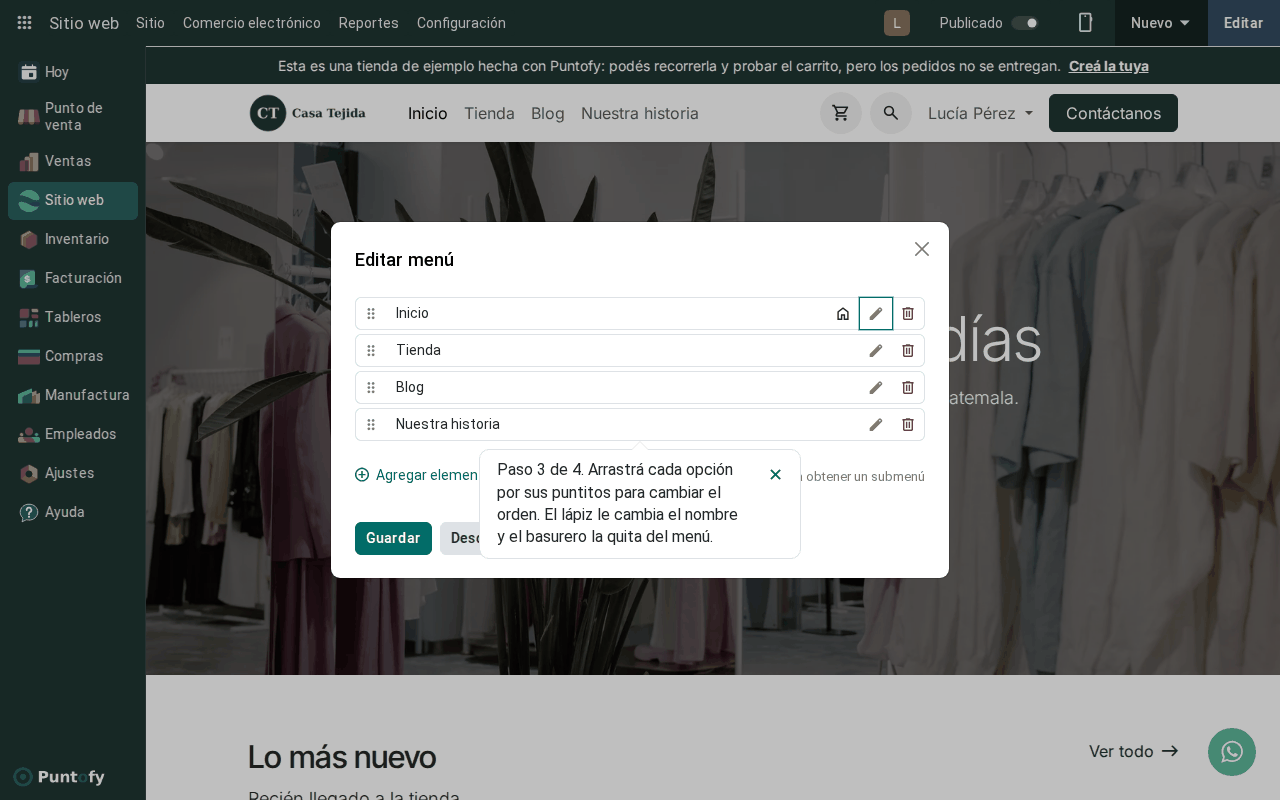Dismiss the Paso 3 de 4 tooltip
This screenshot has width=1280, height=800.
click(775, 474)
